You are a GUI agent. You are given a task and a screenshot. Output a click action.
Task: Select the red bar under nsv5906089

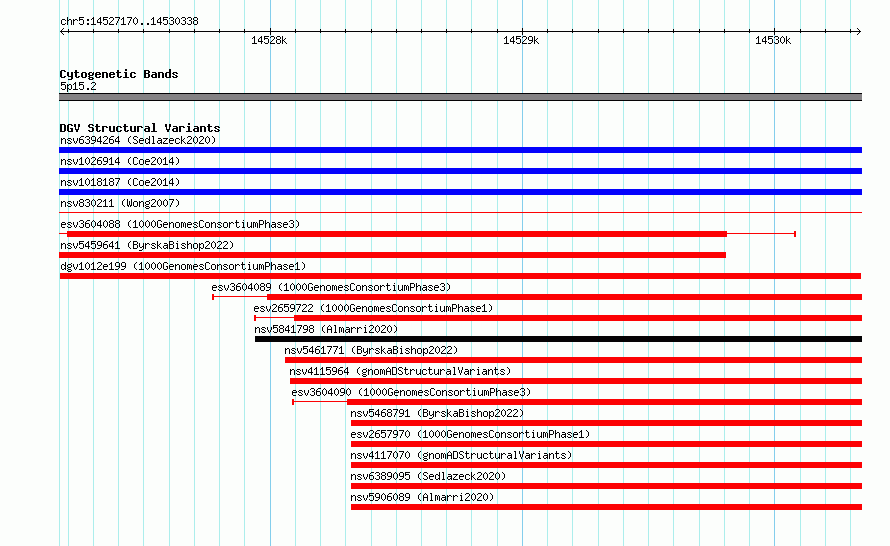click(606, 507)
